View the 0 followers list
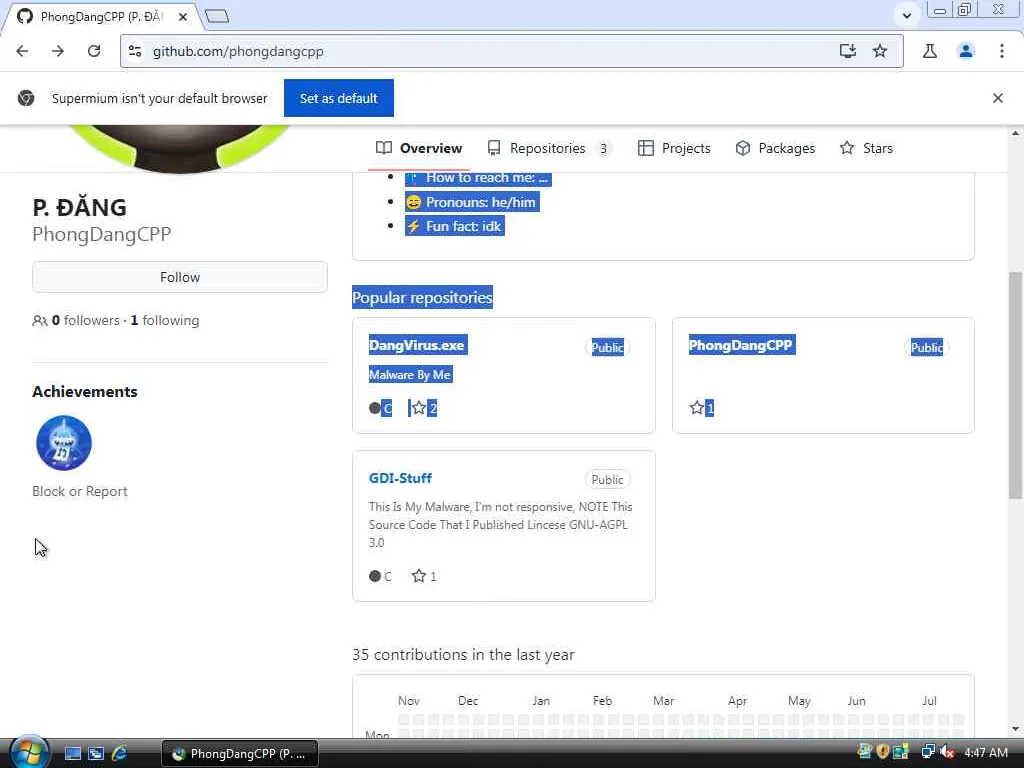The height and width of the screenshot is (768, 1024). pyautogui.click(x=86, y=320)
